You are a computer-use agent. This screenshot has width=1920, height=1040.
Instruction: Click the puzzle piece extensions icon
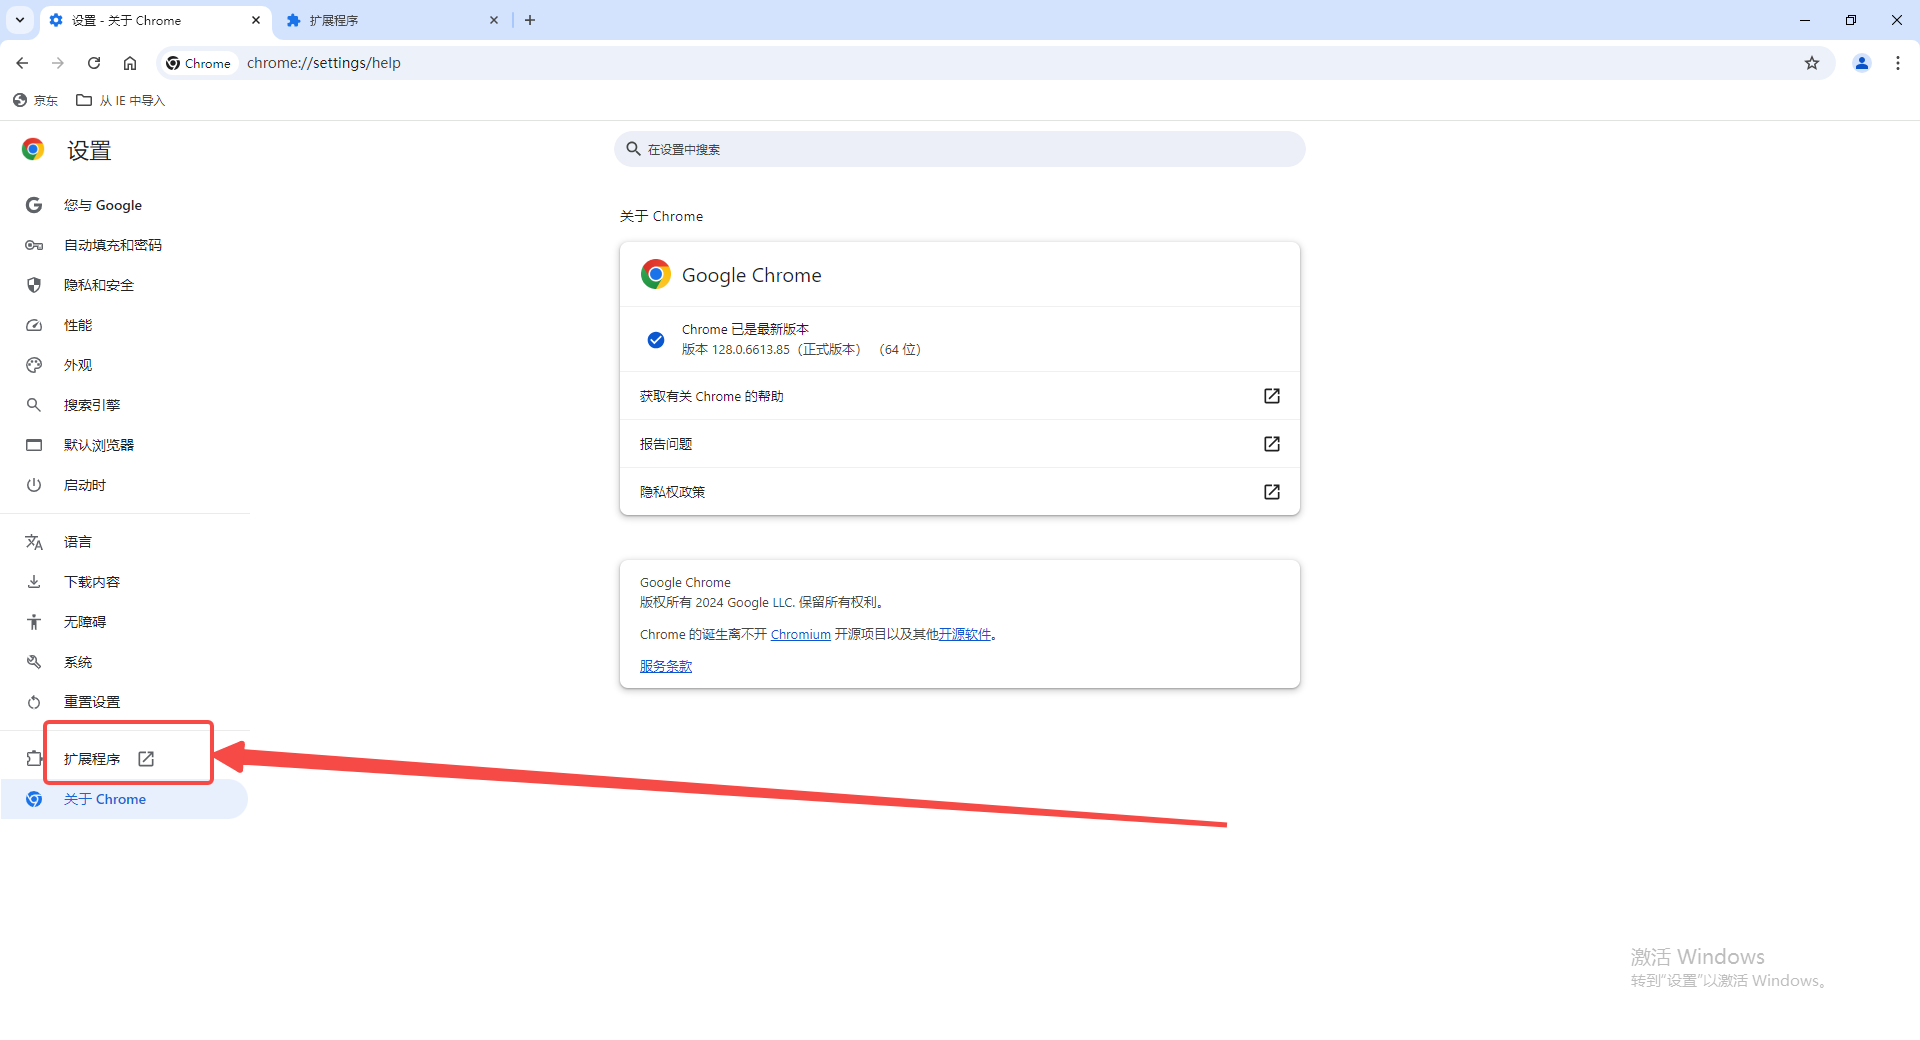pos(34,759)
